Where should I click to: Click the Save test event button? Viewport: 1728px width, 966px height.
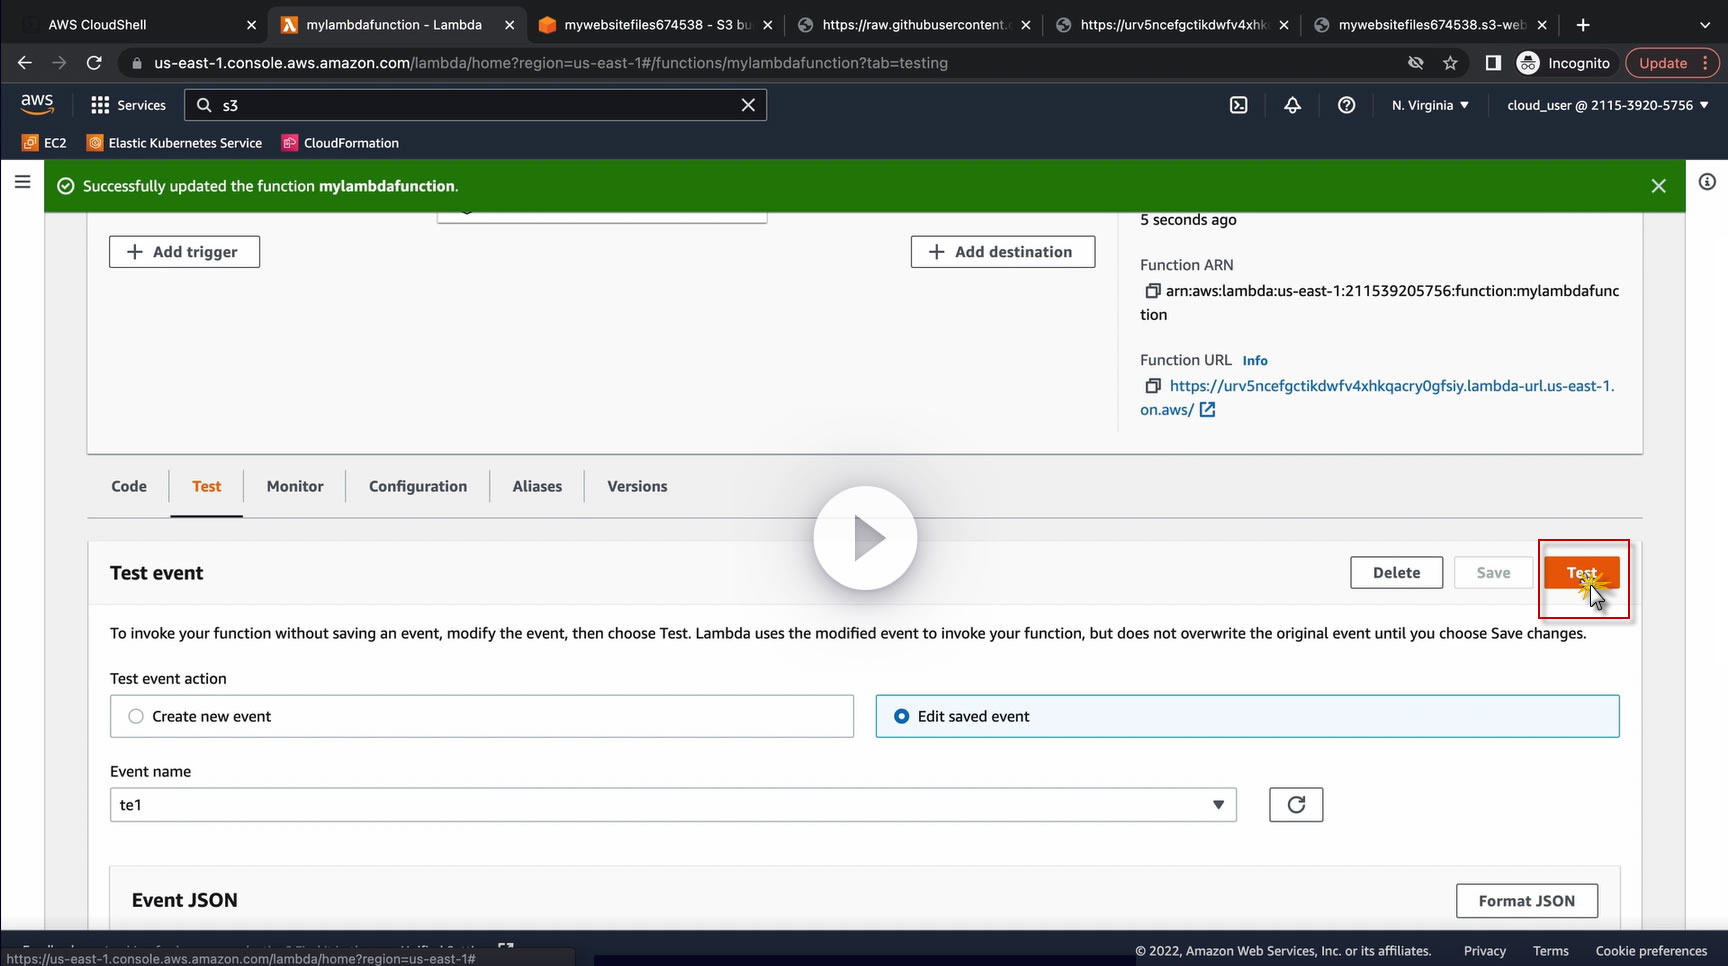pos(1493,573)
